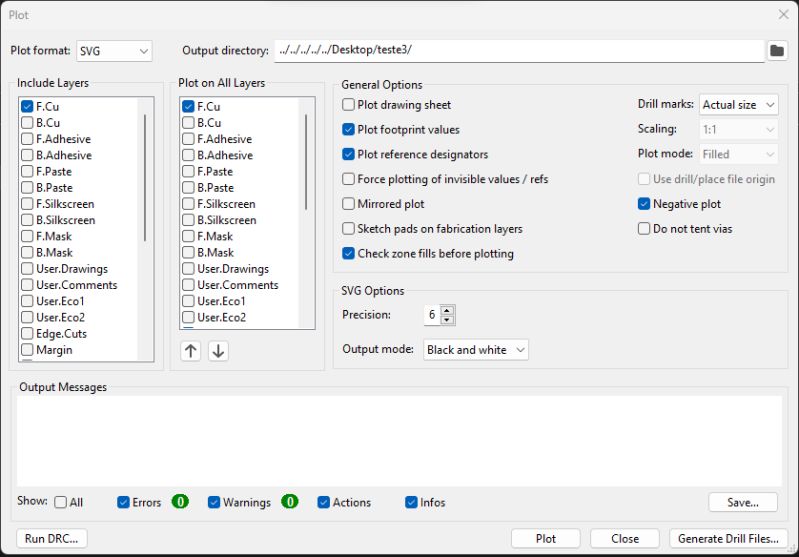Screen dimensions: 799x557
Task: Check B.Cu in Plot on All Layers
Action: [x=188, y=123]
